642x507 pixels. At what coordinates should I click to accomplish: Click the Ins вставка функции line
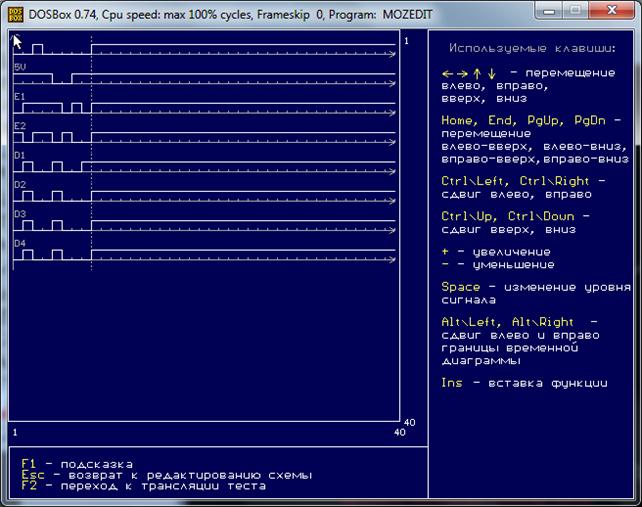[x=524, y=383]
